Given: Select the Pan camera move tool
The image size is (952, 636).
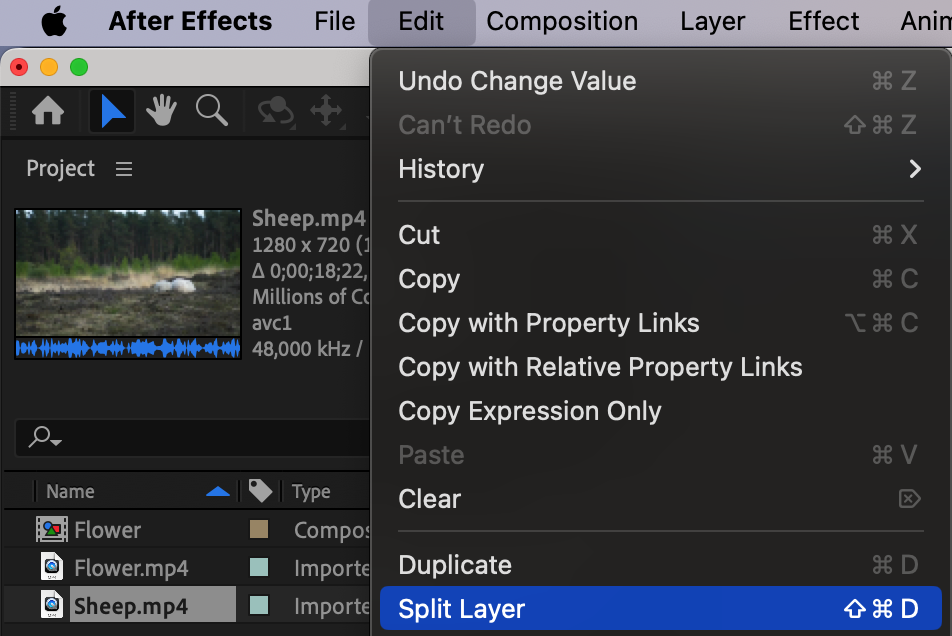Looking at the screenshot, I should click(x=327, y=111).
